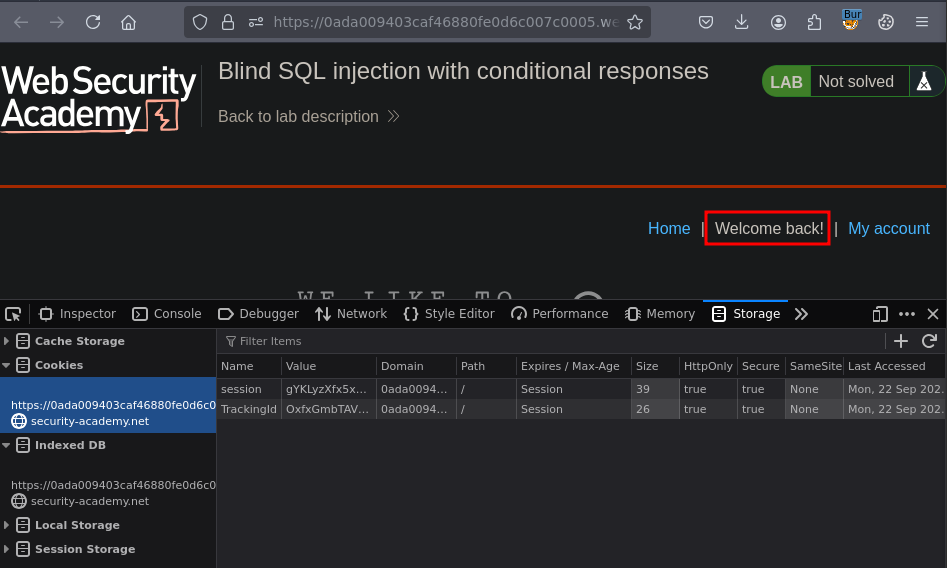The width and height of the screenshot is (947, 568).
Task: Expand the Local Storage tree node
Action: [x=7, y=525]
